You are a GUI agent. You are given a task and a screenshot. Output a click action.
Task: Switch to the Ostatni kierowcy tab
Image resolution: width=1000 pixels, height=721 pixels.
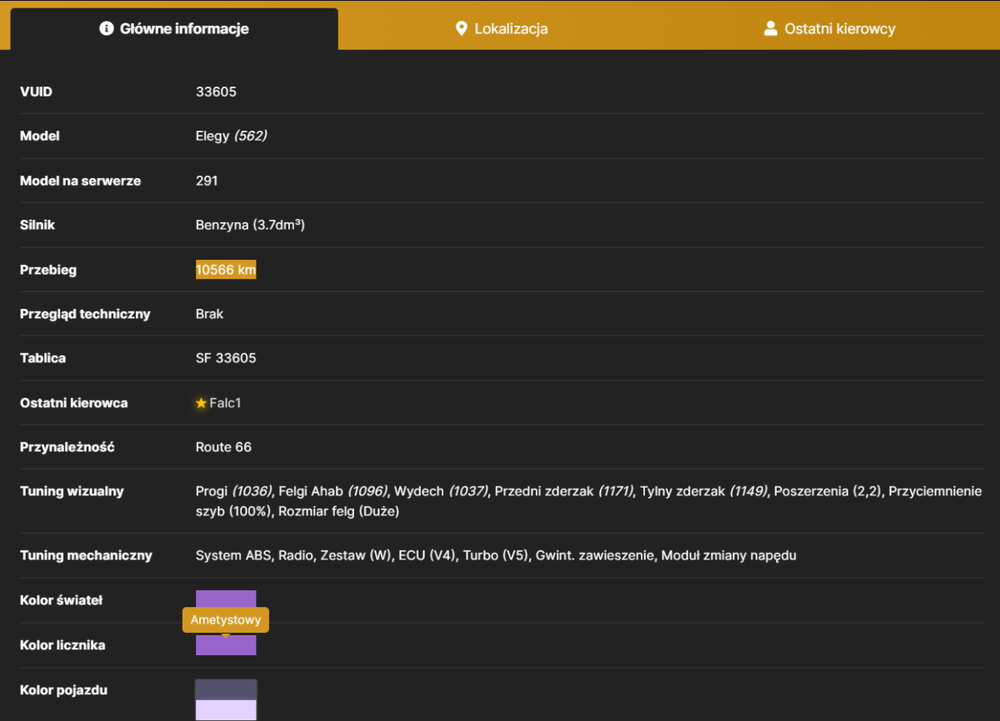(x=830, y=29)
